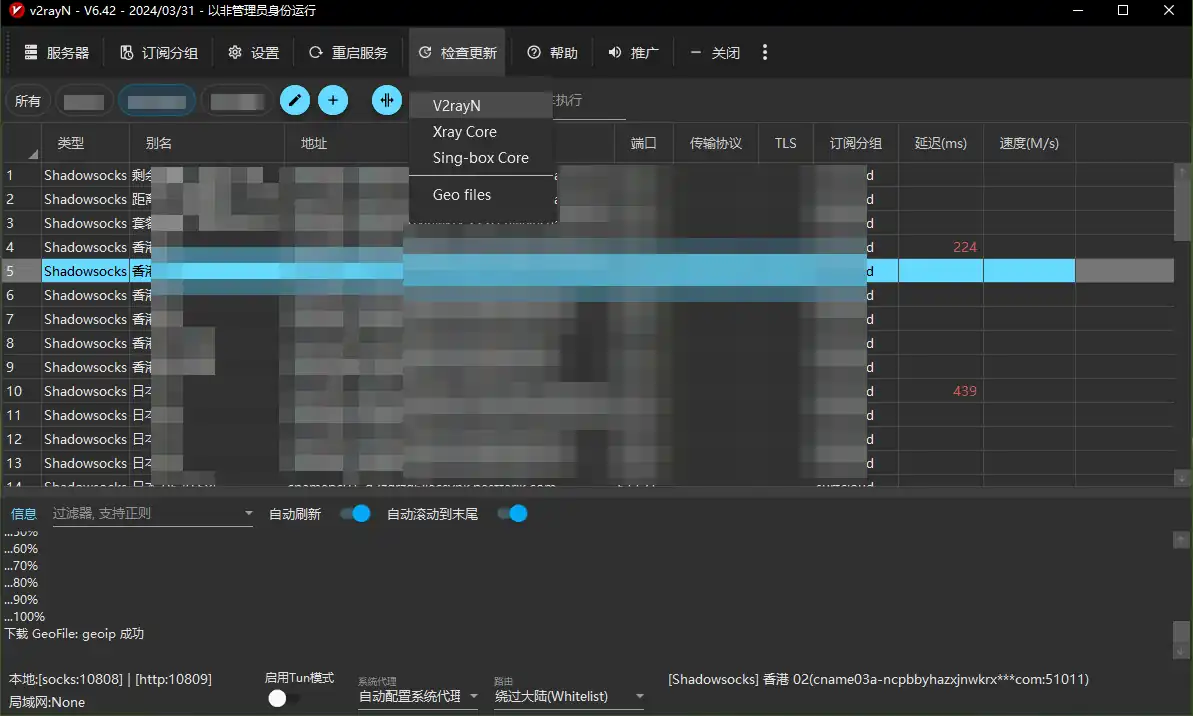This screenshot has width=1193, height=716.
Task: Toggle 启用Tun模式 switch
Action: [284, 698]
